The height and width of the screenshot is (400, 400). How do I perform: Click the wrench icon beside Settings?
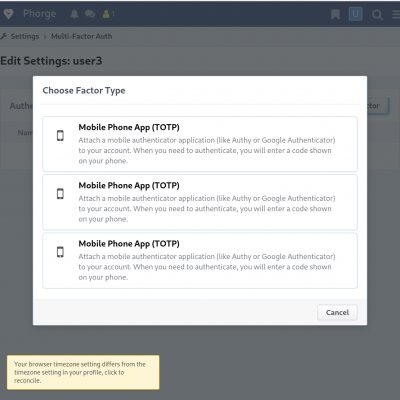[4, 36]
